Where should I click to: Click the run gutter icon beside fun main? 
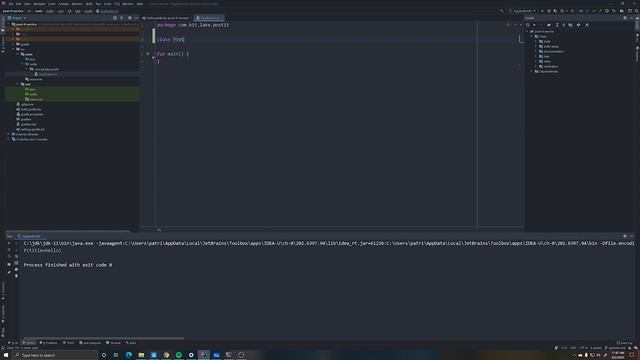[148, 54]
